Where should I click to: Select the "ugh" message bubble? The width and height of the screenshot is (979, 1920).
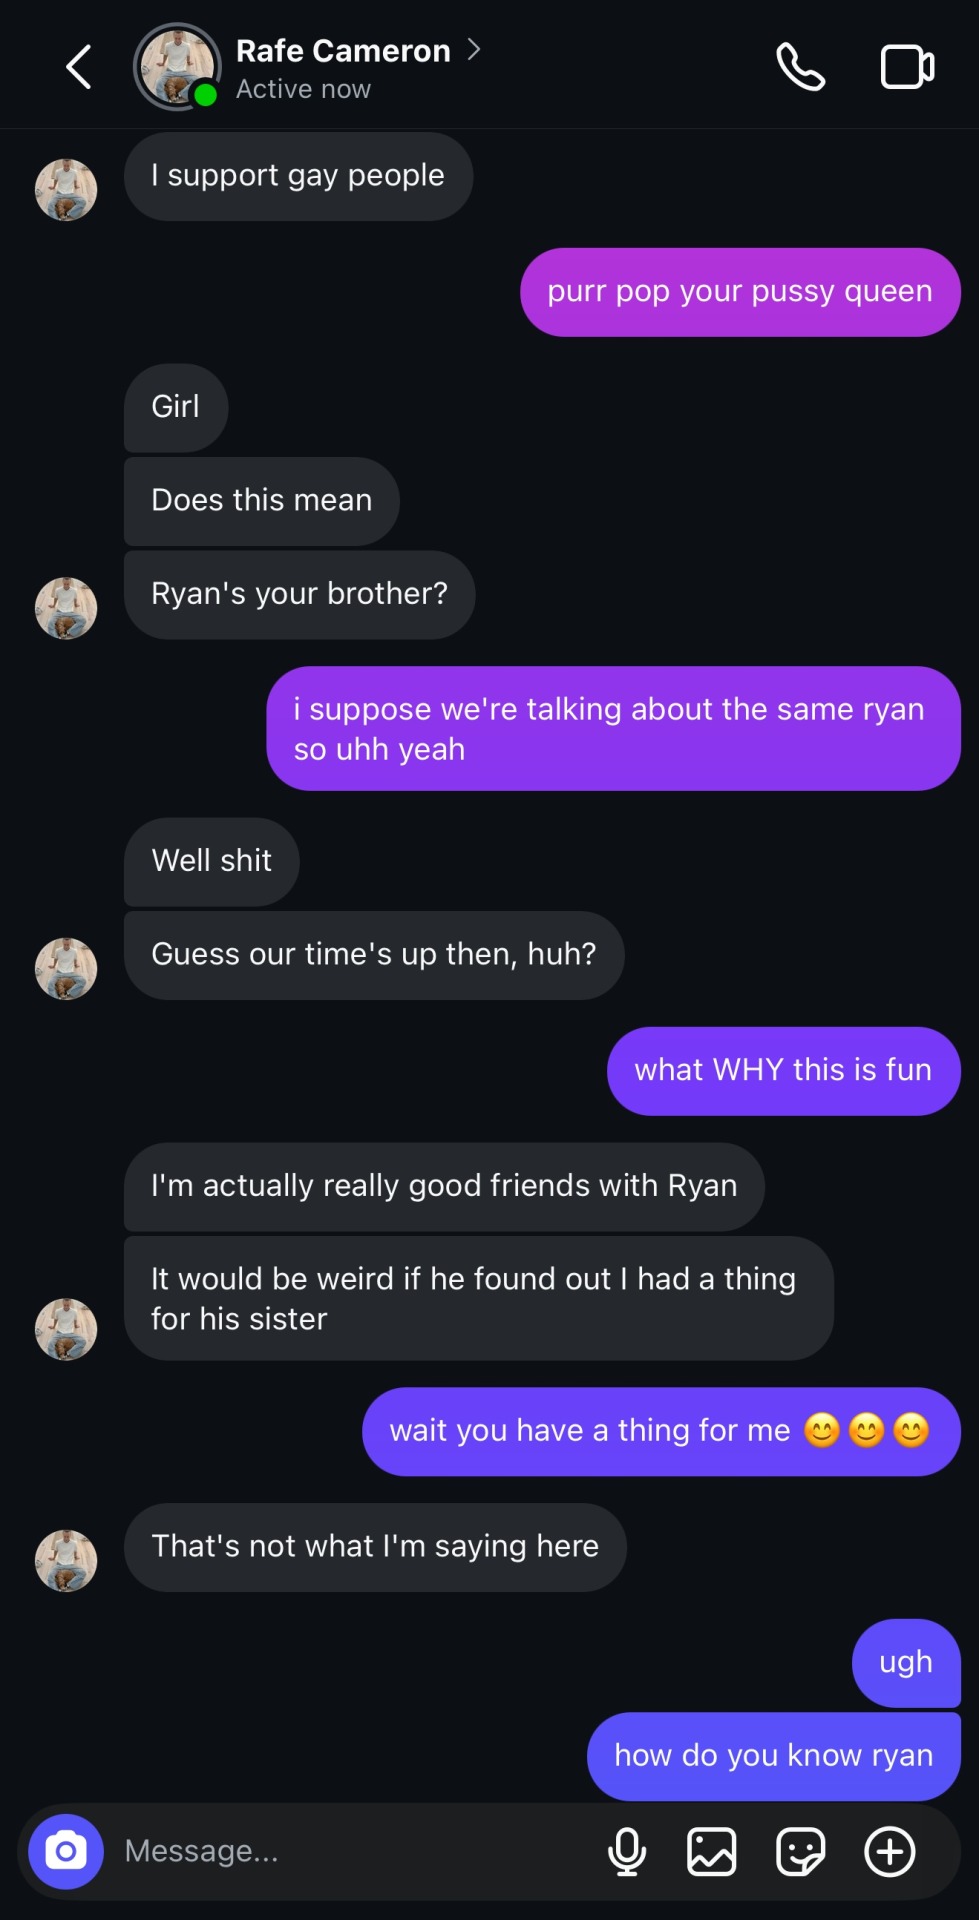click(905, 1662)
